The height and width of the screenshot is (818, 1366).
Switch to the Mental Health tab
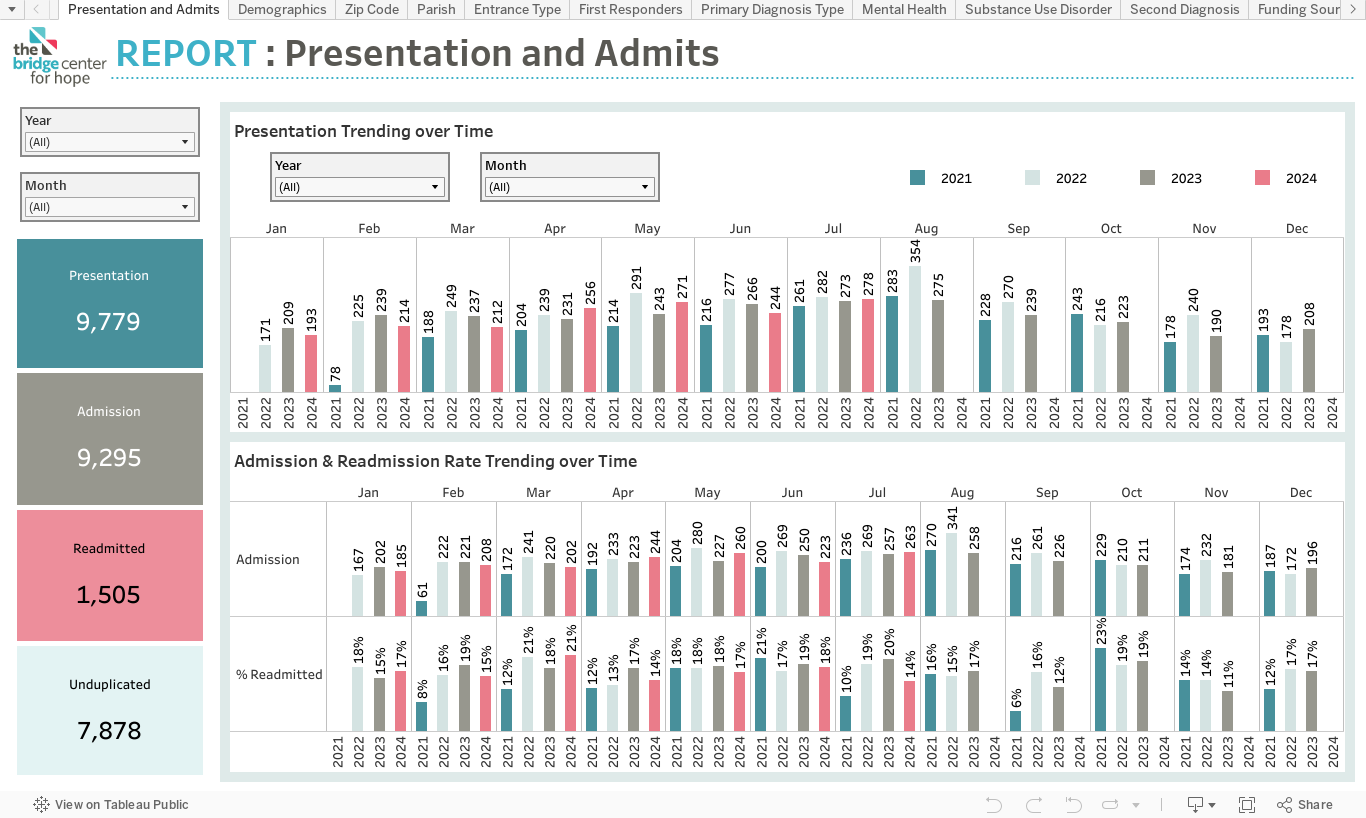coord(904,9)
